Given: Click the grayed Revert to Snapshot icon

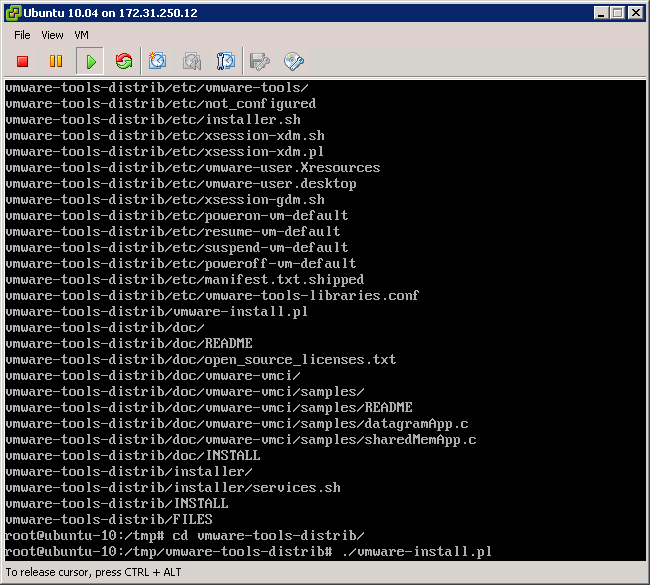Looking at the screenshot, I should 192,61.
